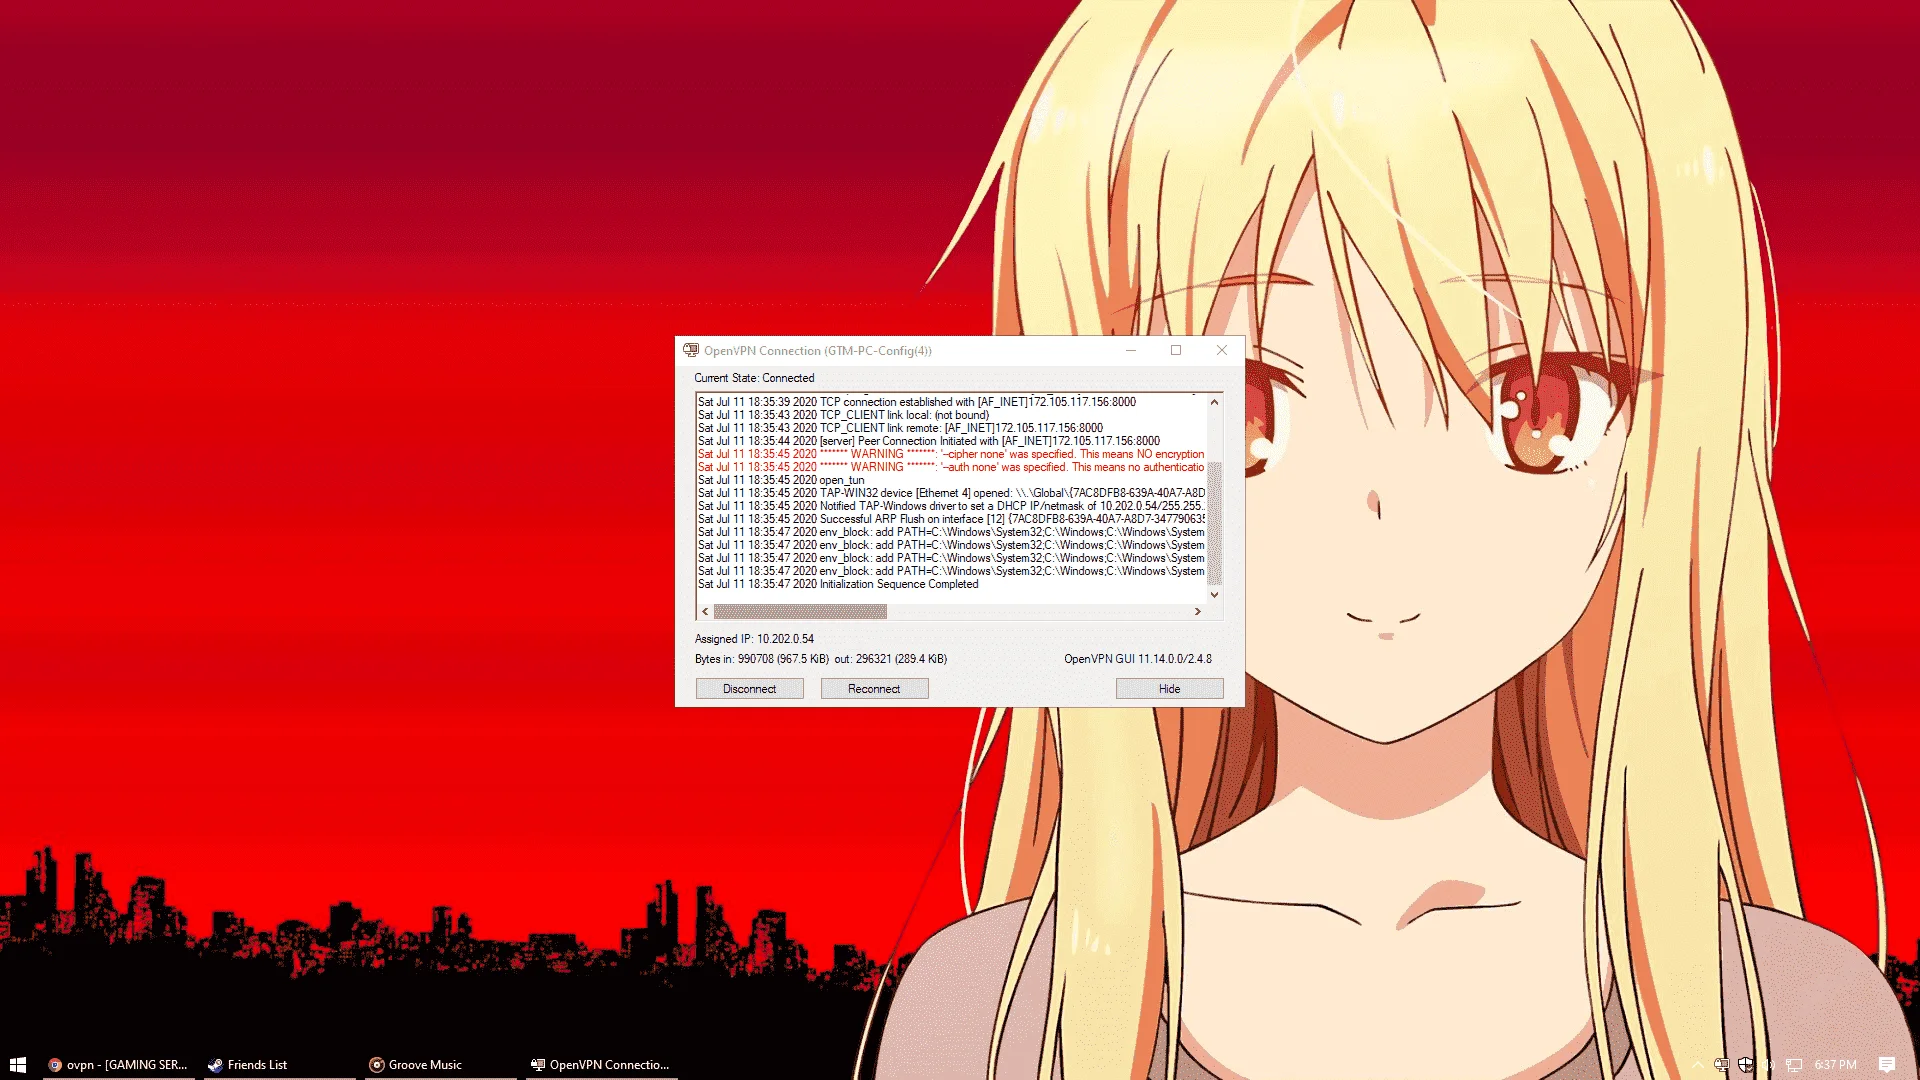Click the Reconnect button
The image size is (1920, 1080).
pos(874,689)
